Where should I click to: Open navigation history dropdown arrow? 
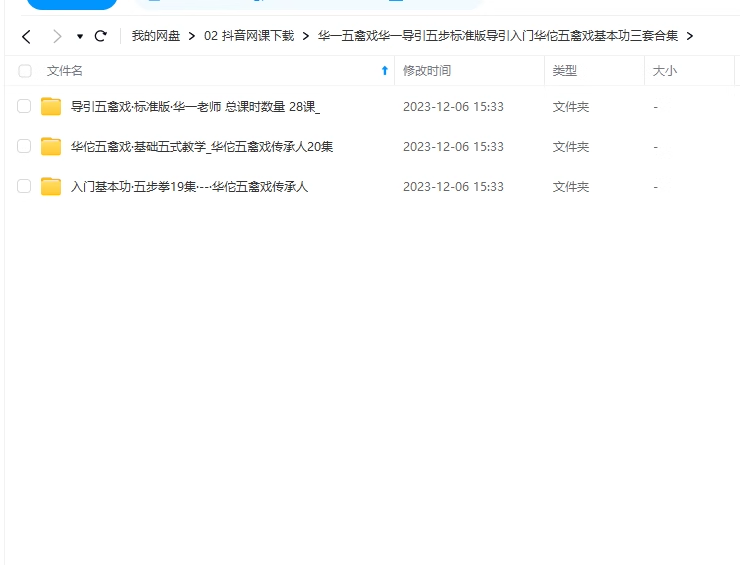(x=80, y=36)
